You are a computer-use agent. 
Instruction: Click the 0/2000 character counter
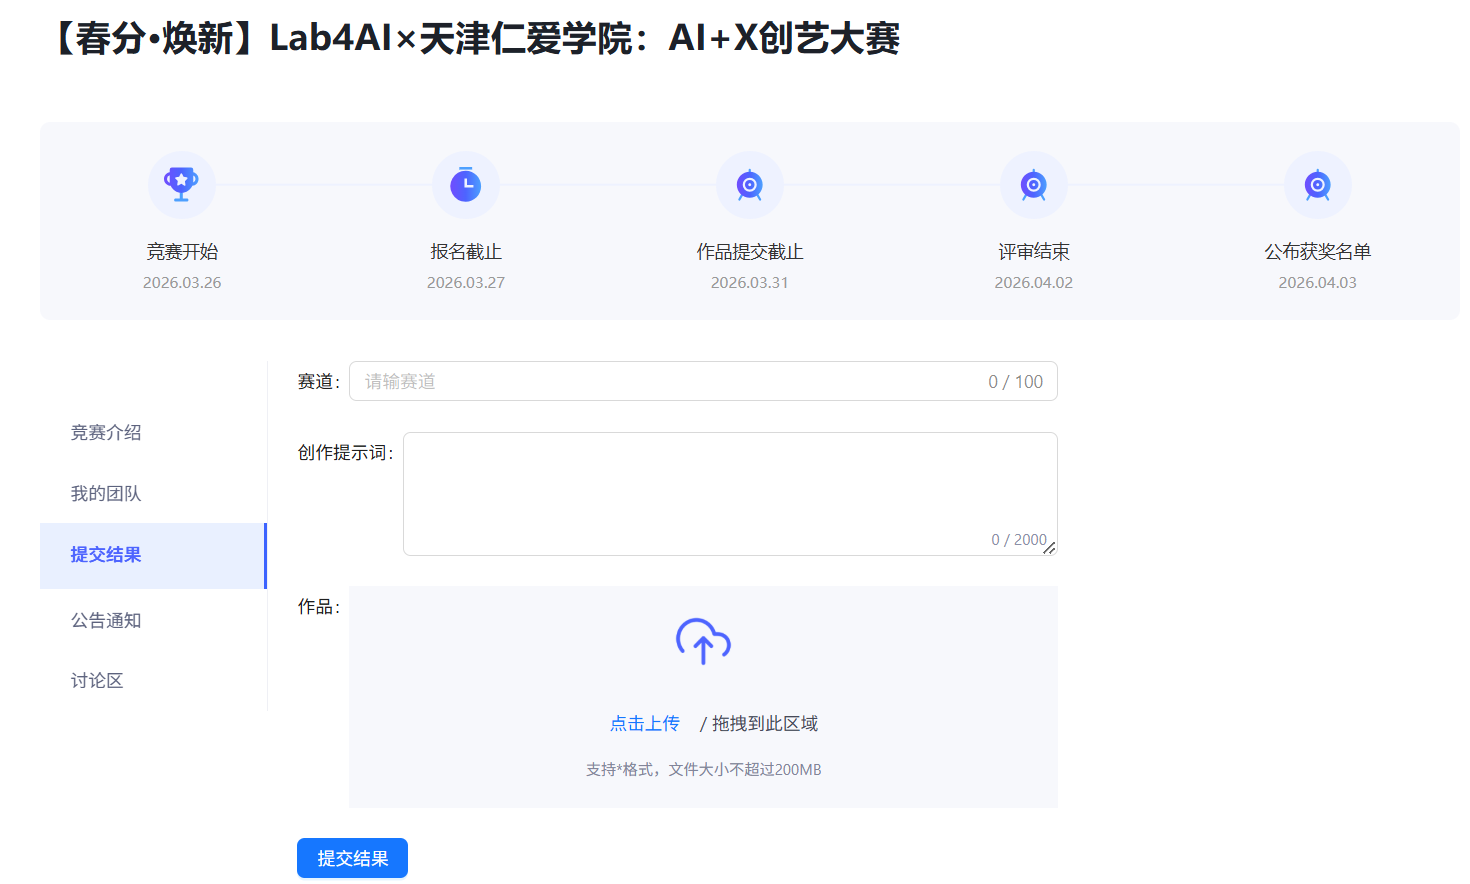(1015, 540)
